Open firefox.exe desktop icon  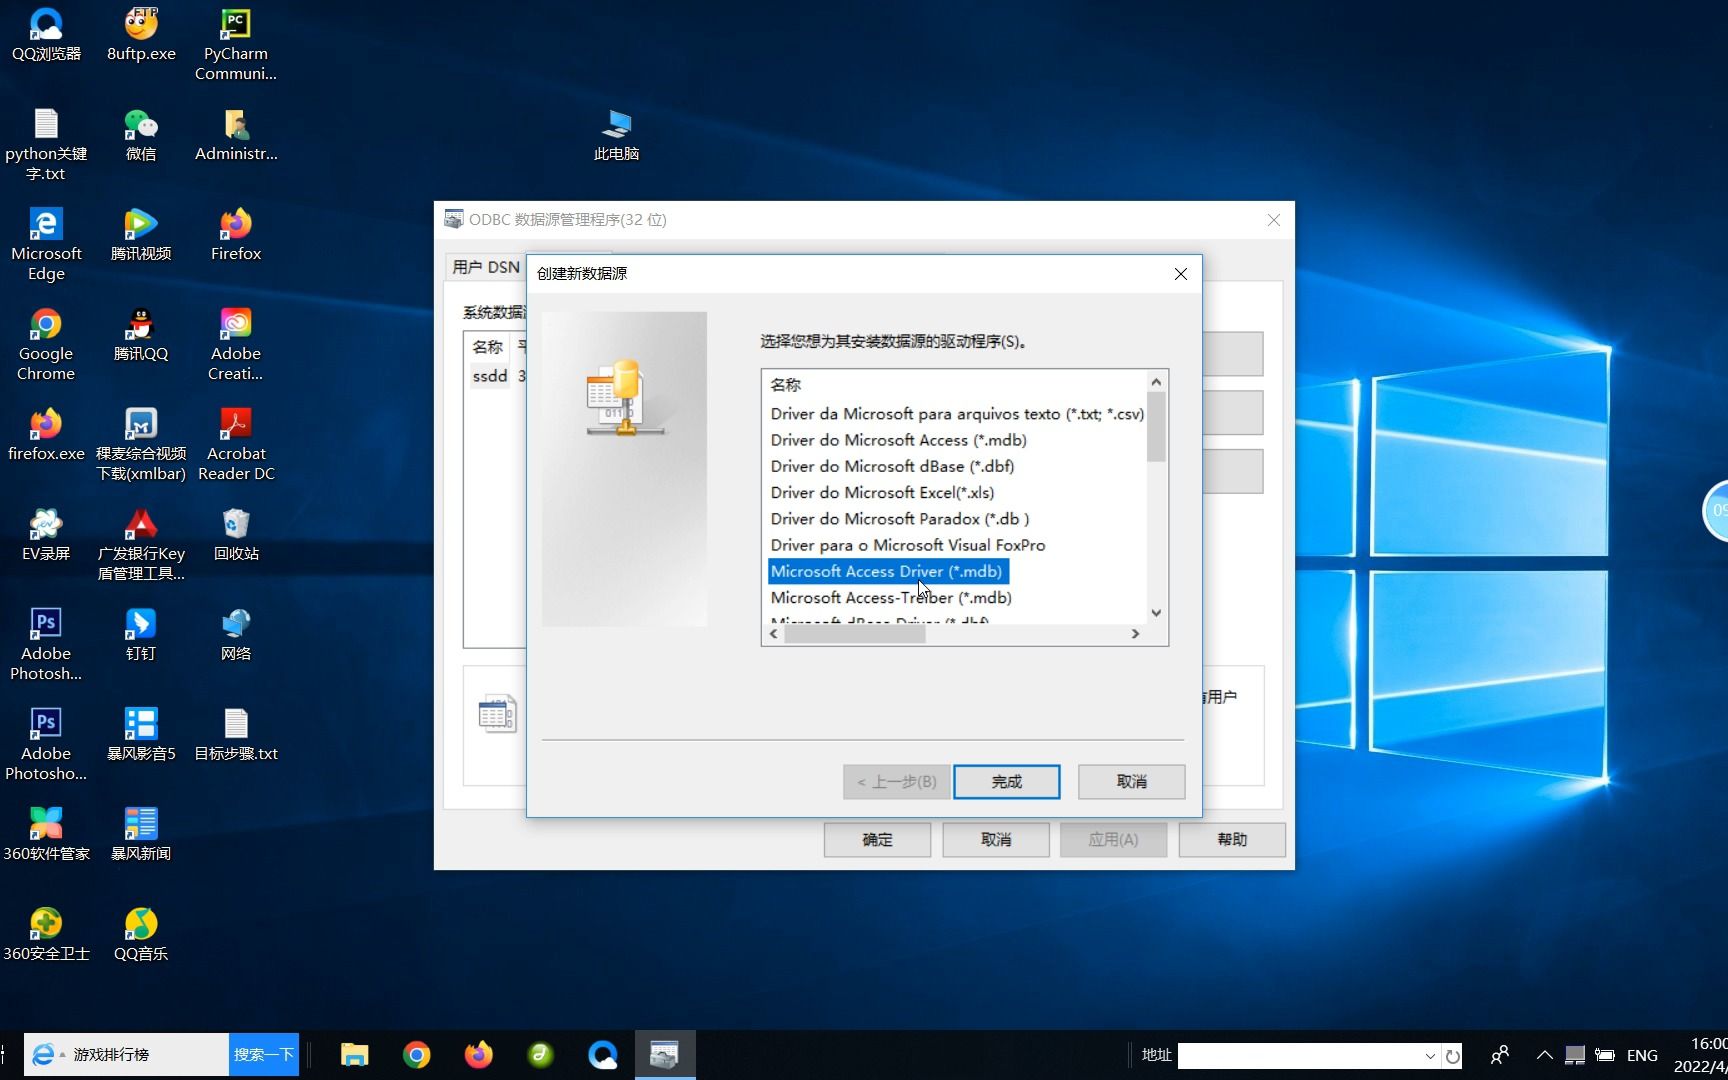(x=46, y=434)
